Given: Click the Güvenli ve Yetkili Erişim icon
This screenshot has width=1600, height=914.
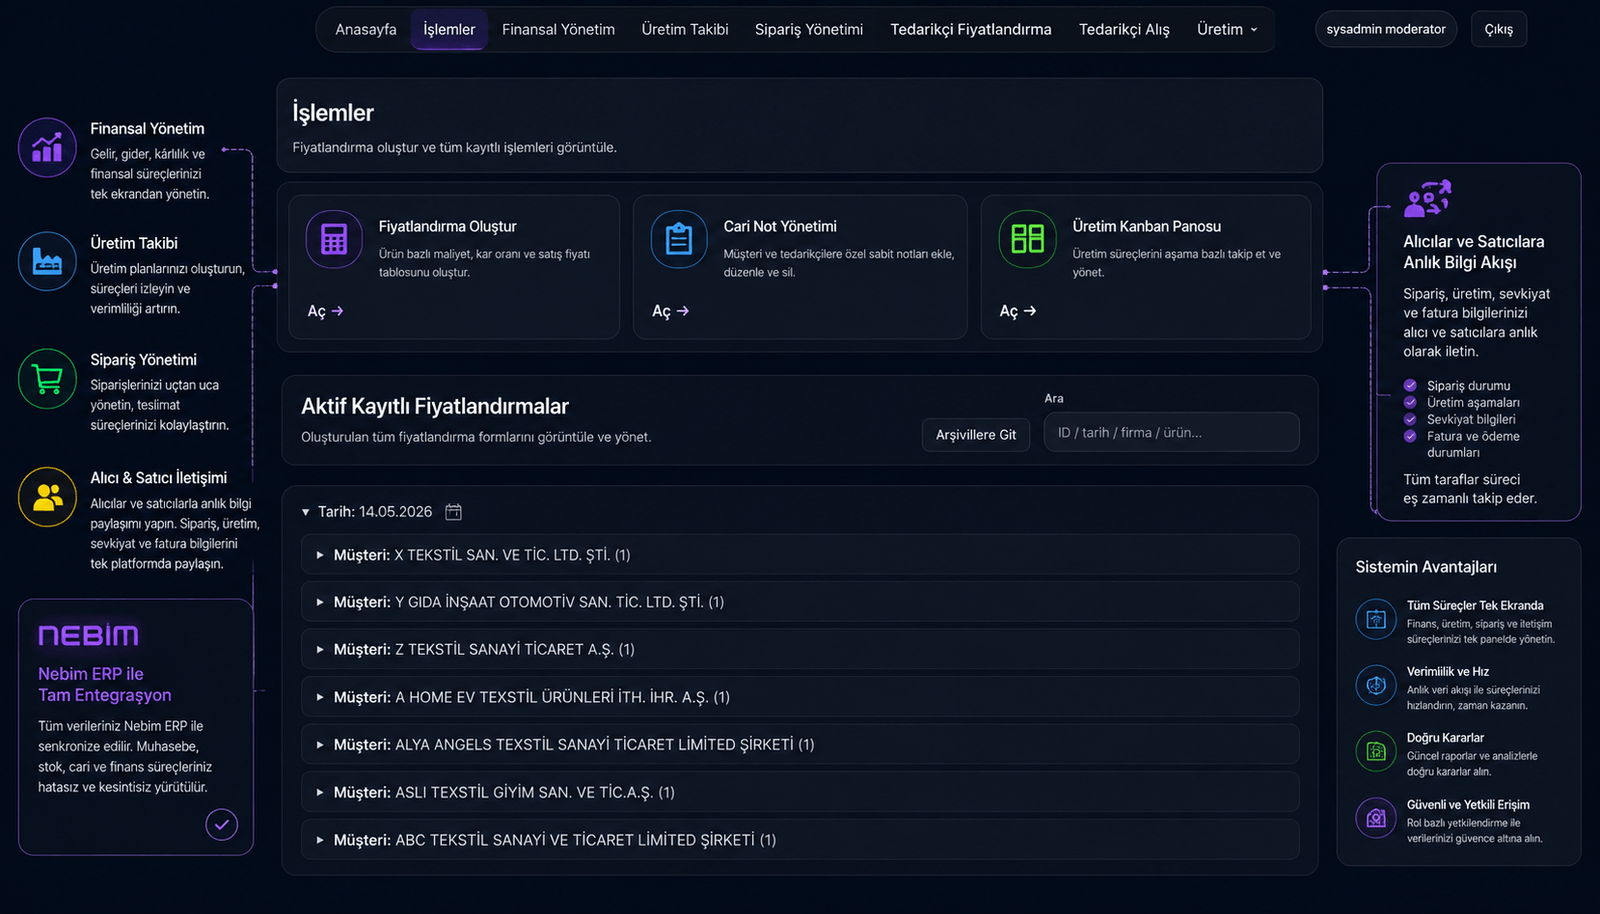Looking at the screenshot, I should 1376,818.
